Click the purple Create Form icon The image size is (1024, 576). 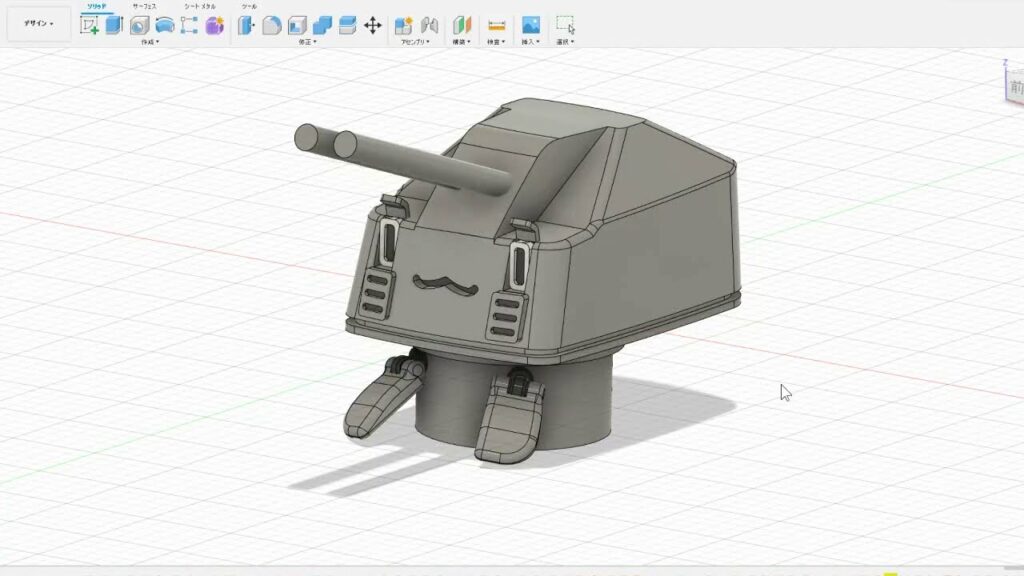click(214, 25)
